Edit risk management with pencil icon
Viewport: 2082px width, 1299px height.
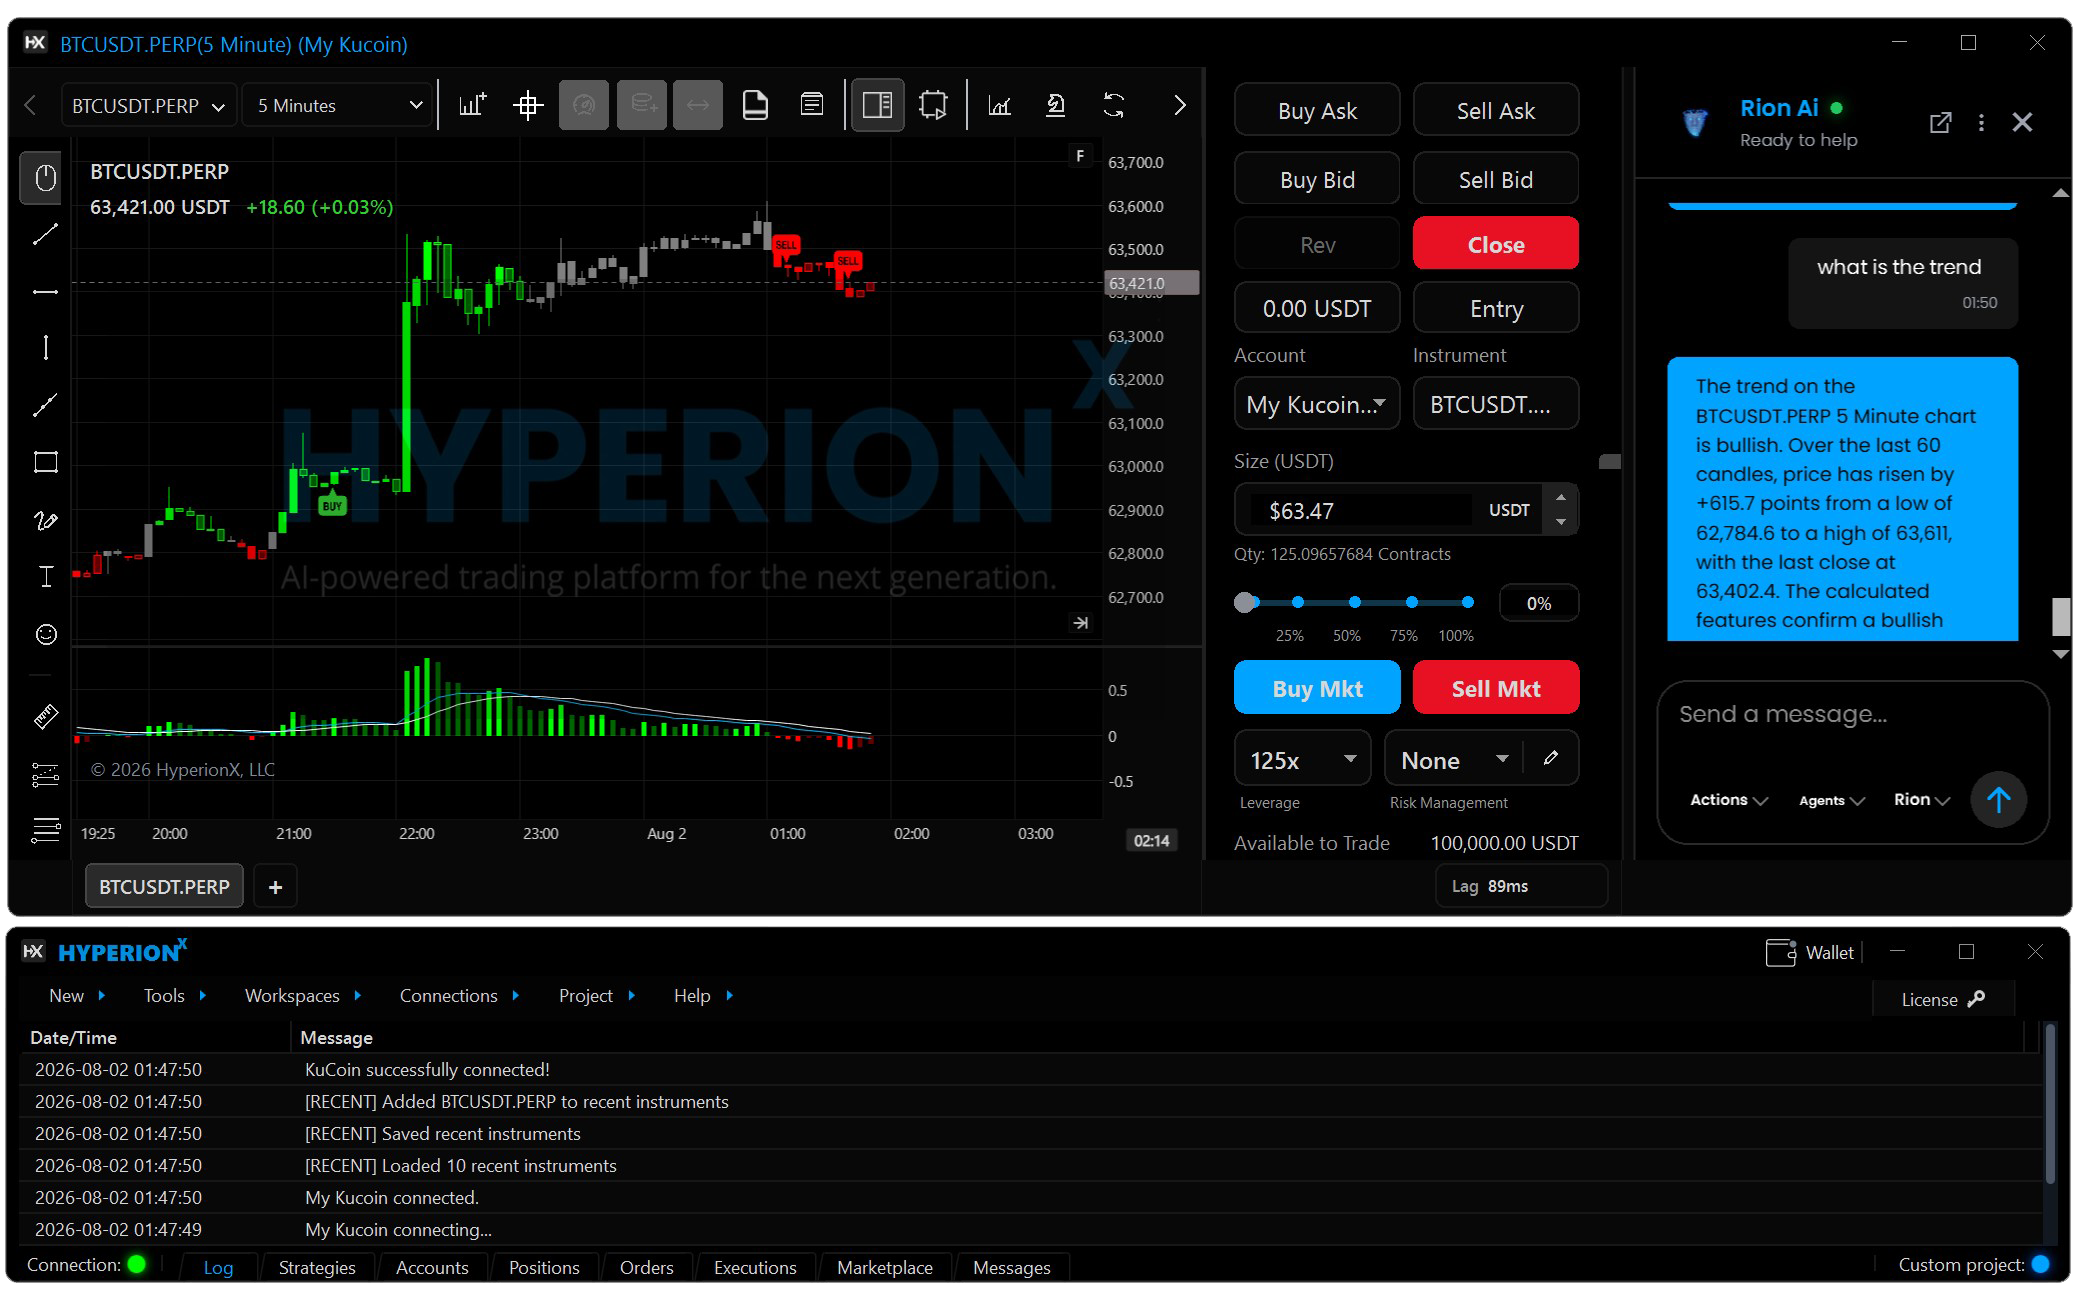[1551, 758]
